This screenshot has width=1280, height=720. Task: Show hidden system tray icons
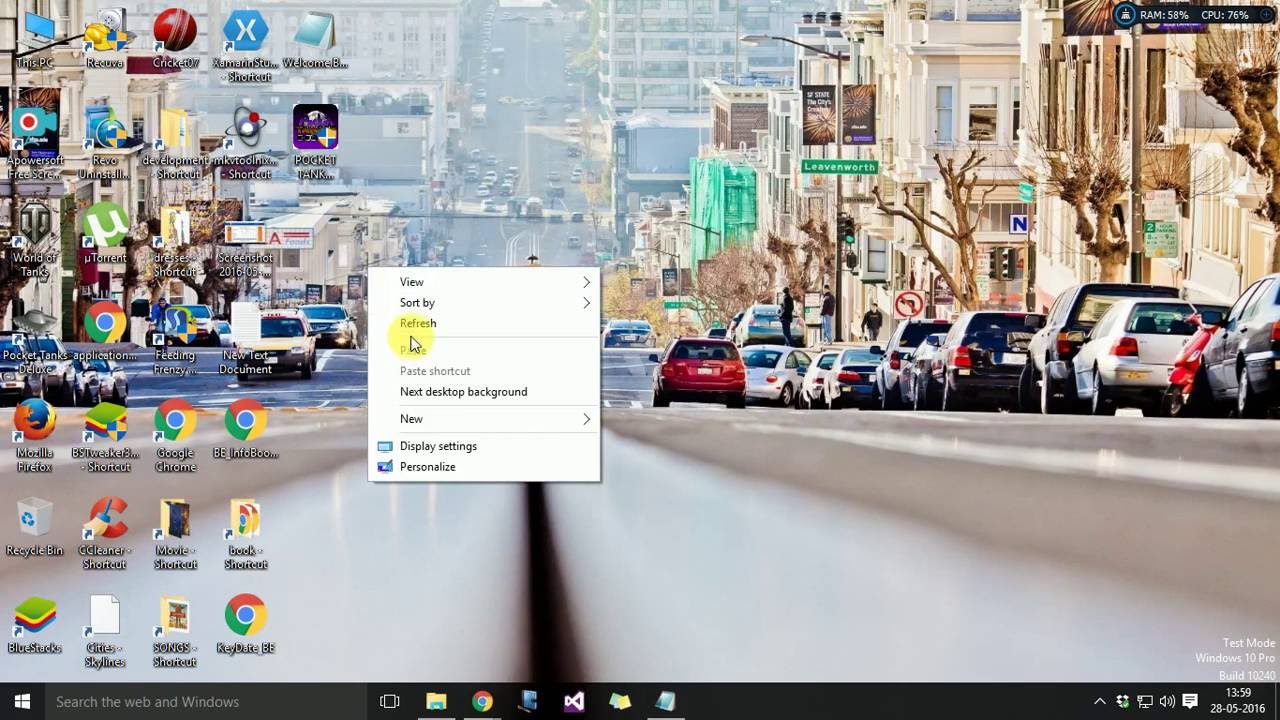pyautogui.click(x=1100, y=702)
